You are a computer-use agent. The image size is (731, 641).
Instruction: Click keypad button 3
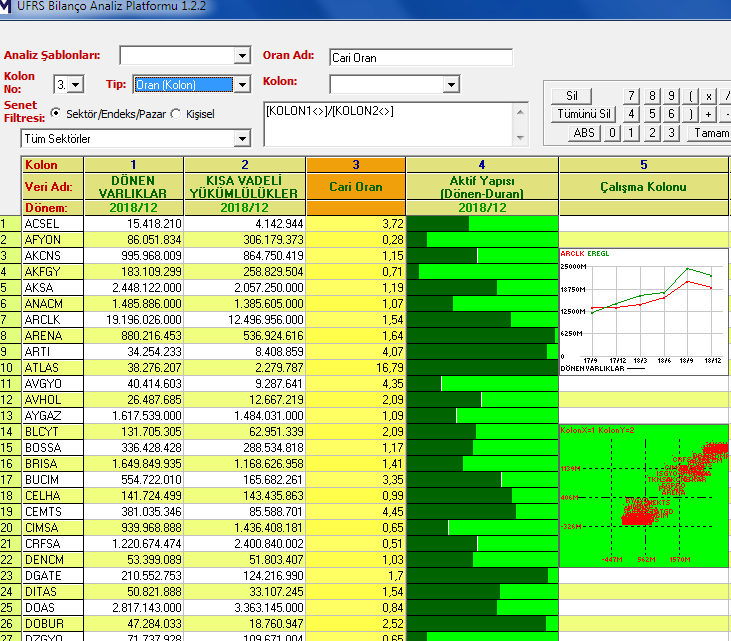pyautogui.click(x=671, y=133)
